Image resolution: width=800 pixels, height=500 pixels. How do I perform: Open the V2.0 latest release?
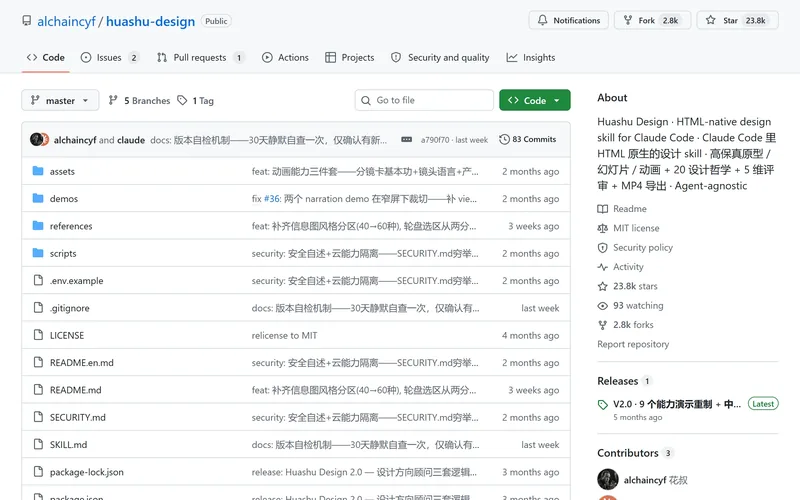pyautogui.click(x=677, y=404)
